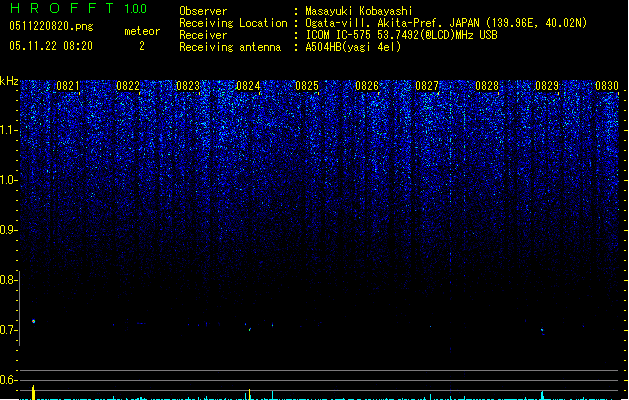Click the kHz axis unit label
This screenshot has height=400, width=629.
pos(9,81)
